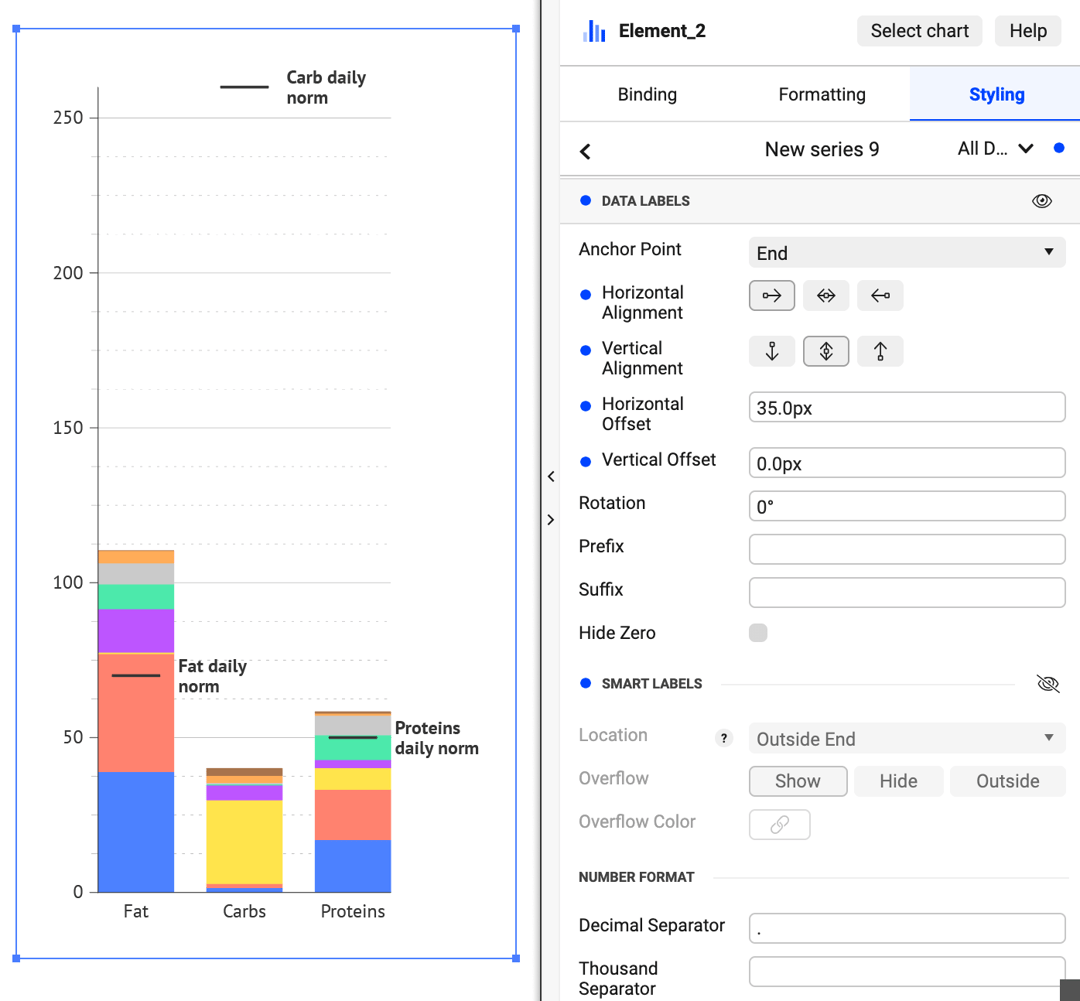Open the Anchor Point dropdown

[905, 252]
